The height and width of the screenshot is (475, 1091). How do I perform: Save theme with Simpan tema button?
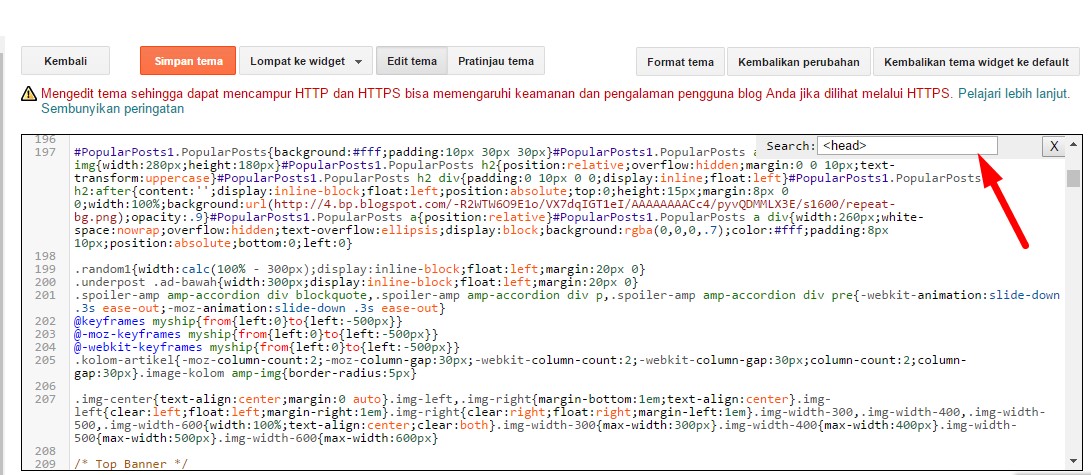pos(189,61)
